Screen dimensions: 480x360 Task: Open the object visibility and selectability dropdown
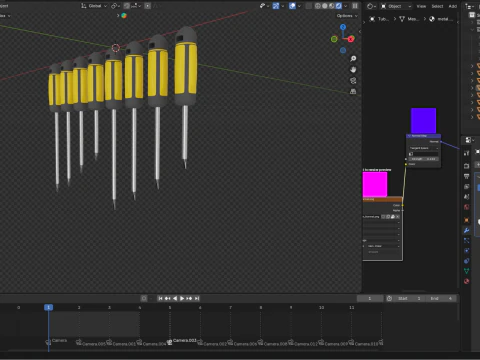264,6
